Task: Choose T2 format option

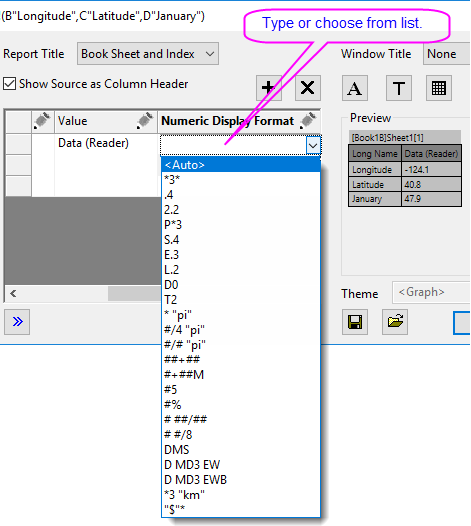Action: [241, 300]
